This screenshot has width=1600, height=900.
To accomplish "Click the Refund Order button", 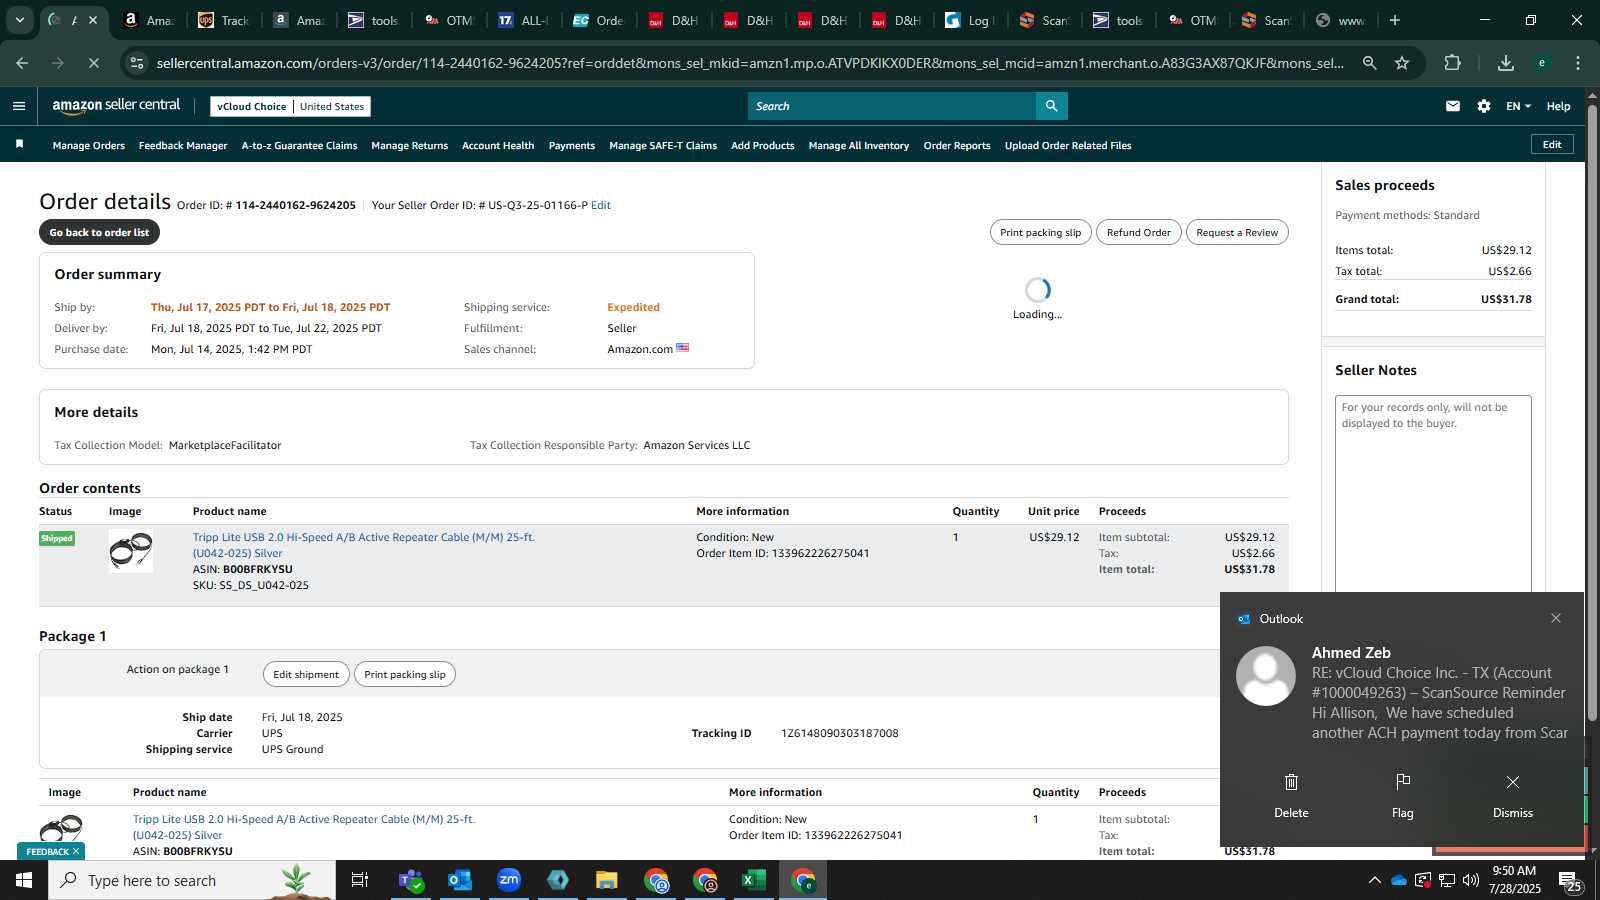I will (1138, 232).
